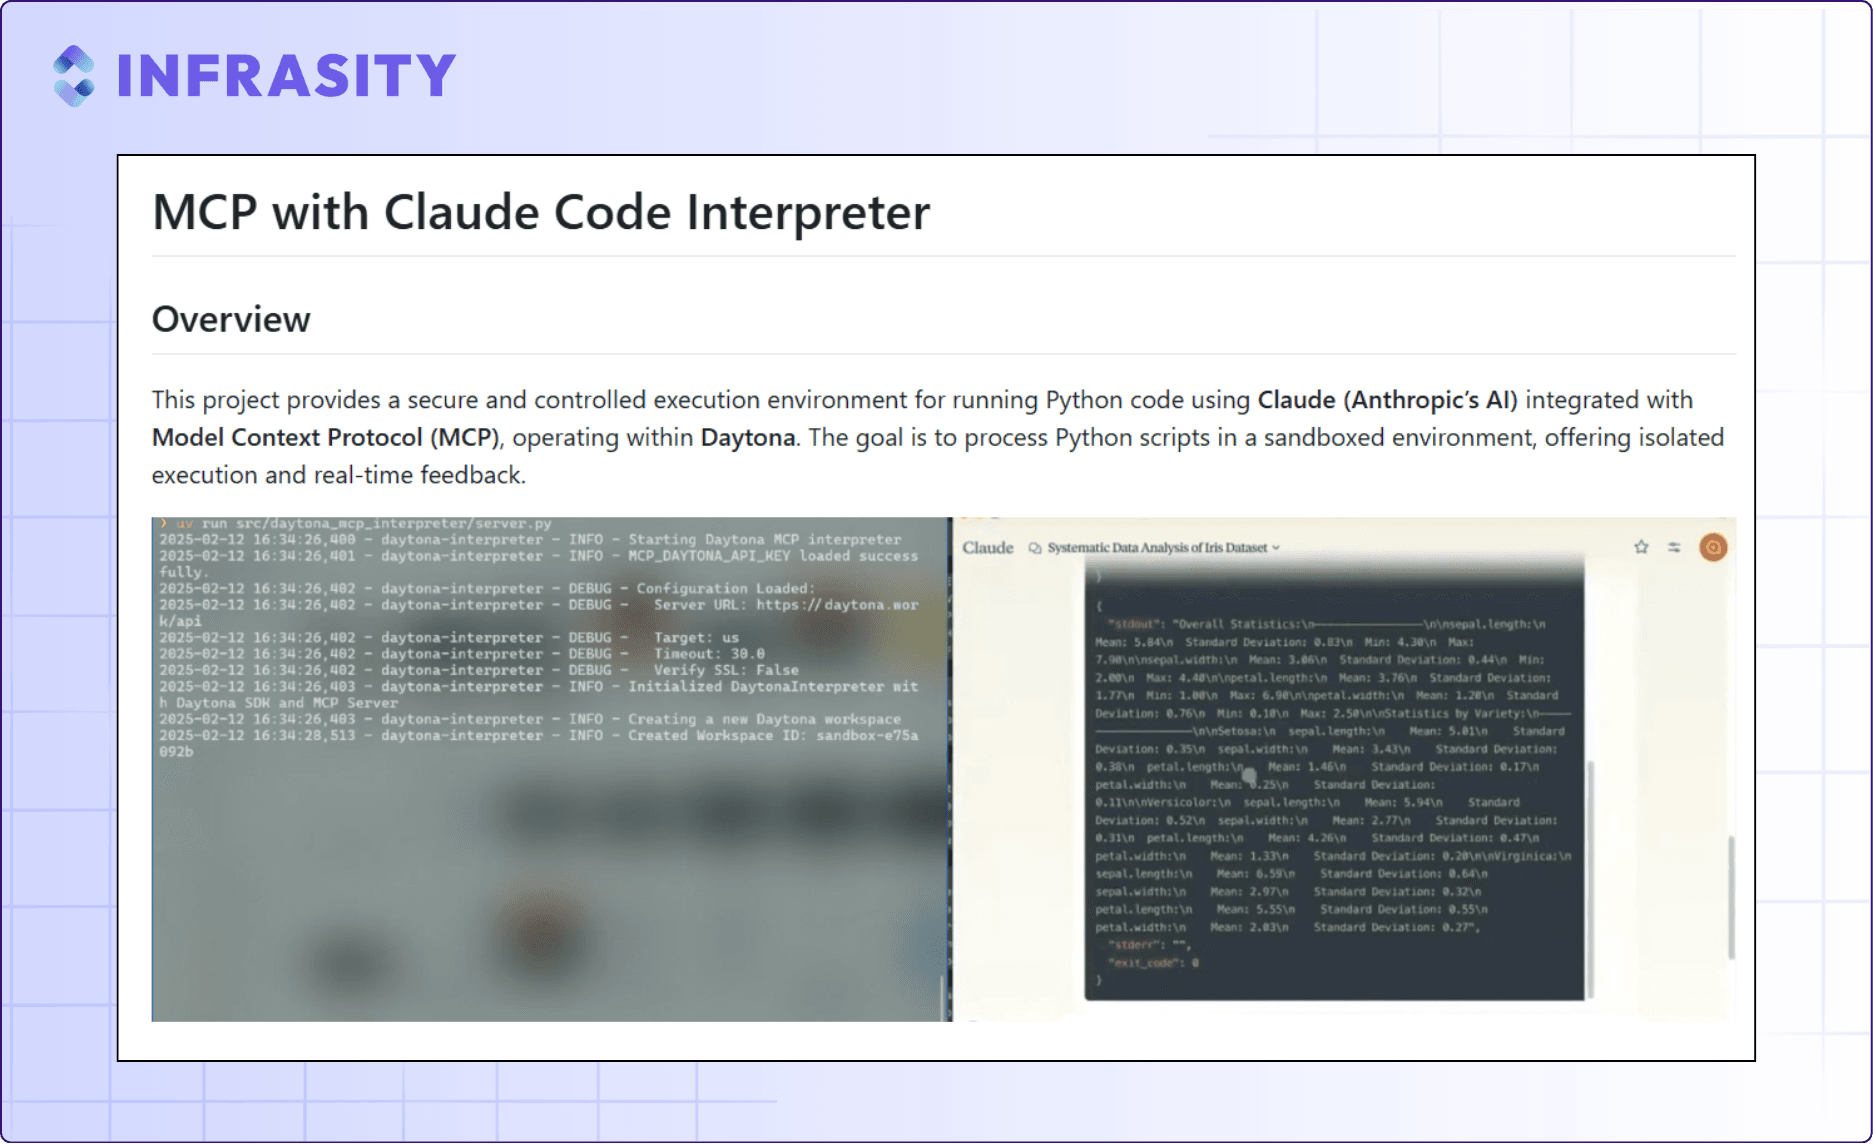Click the uv run server.py command line
The width and height of the screenshot is (1873, 1144).
356,523
